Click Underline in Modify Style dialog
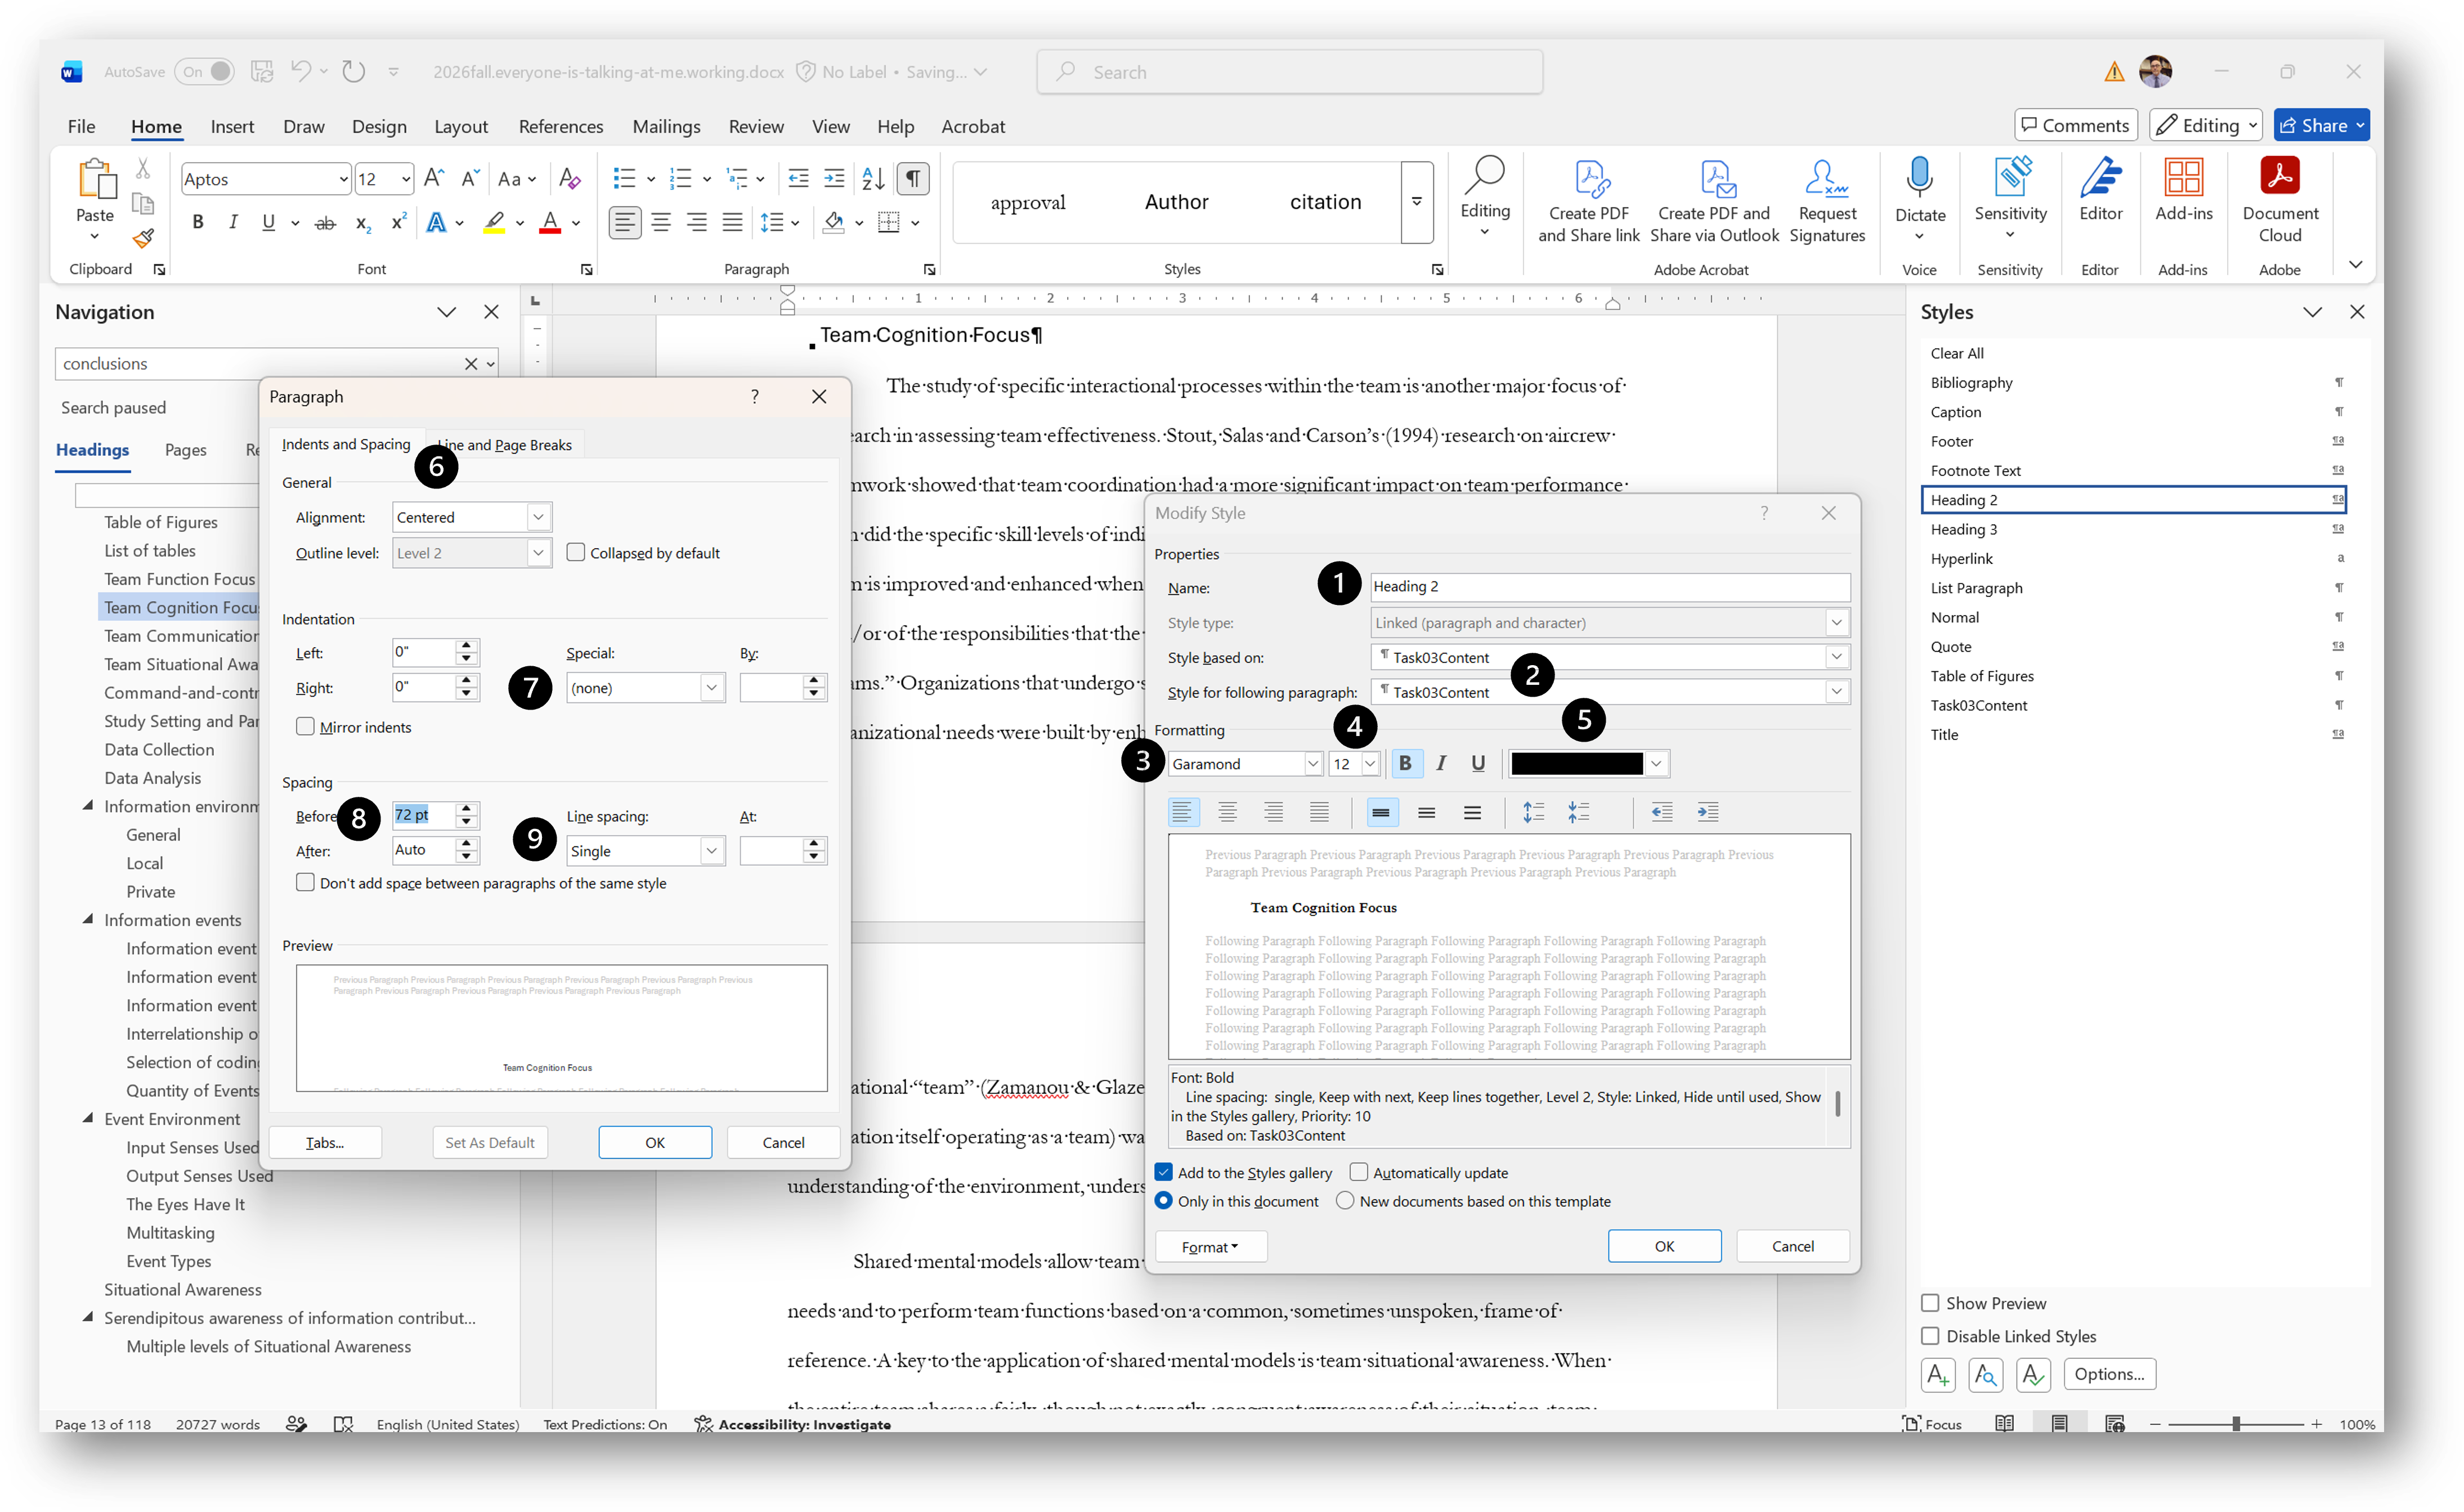The height and width of the screenshot is (1512, 2464). tap(1478, 764)
